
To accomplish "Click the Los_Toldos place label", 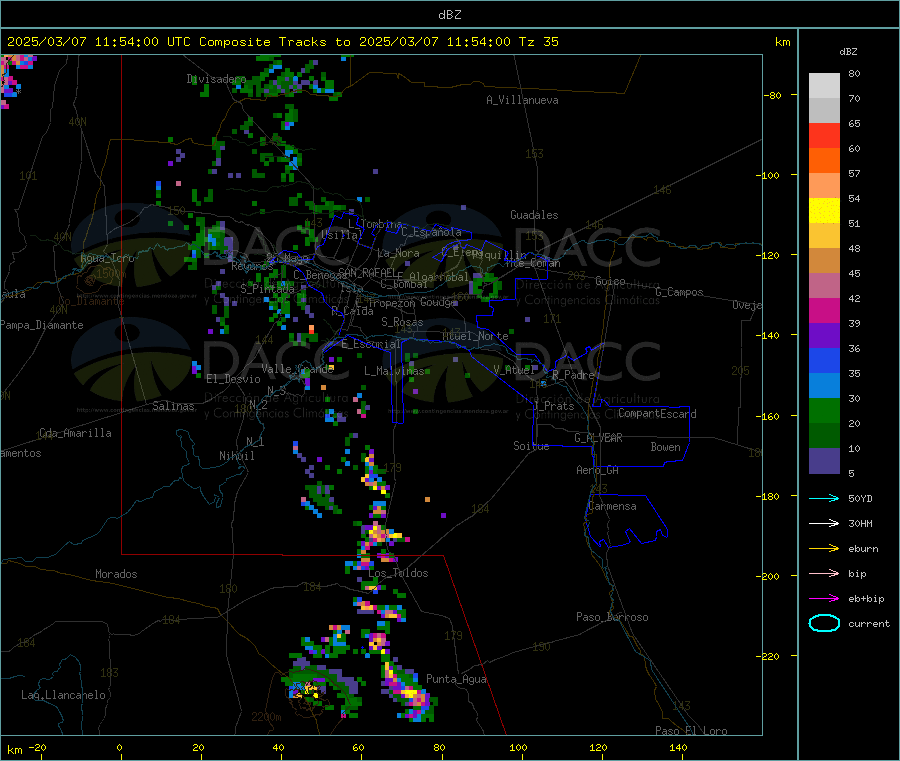I will [x=398, y=573].
